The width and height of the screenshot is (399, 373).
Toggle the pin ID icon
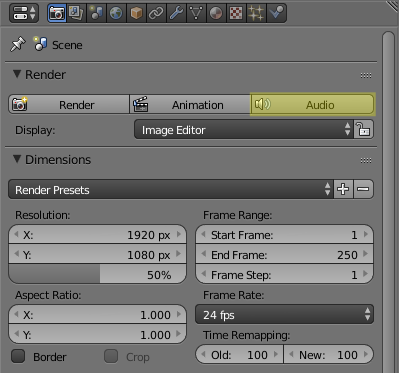pos(17,44)
